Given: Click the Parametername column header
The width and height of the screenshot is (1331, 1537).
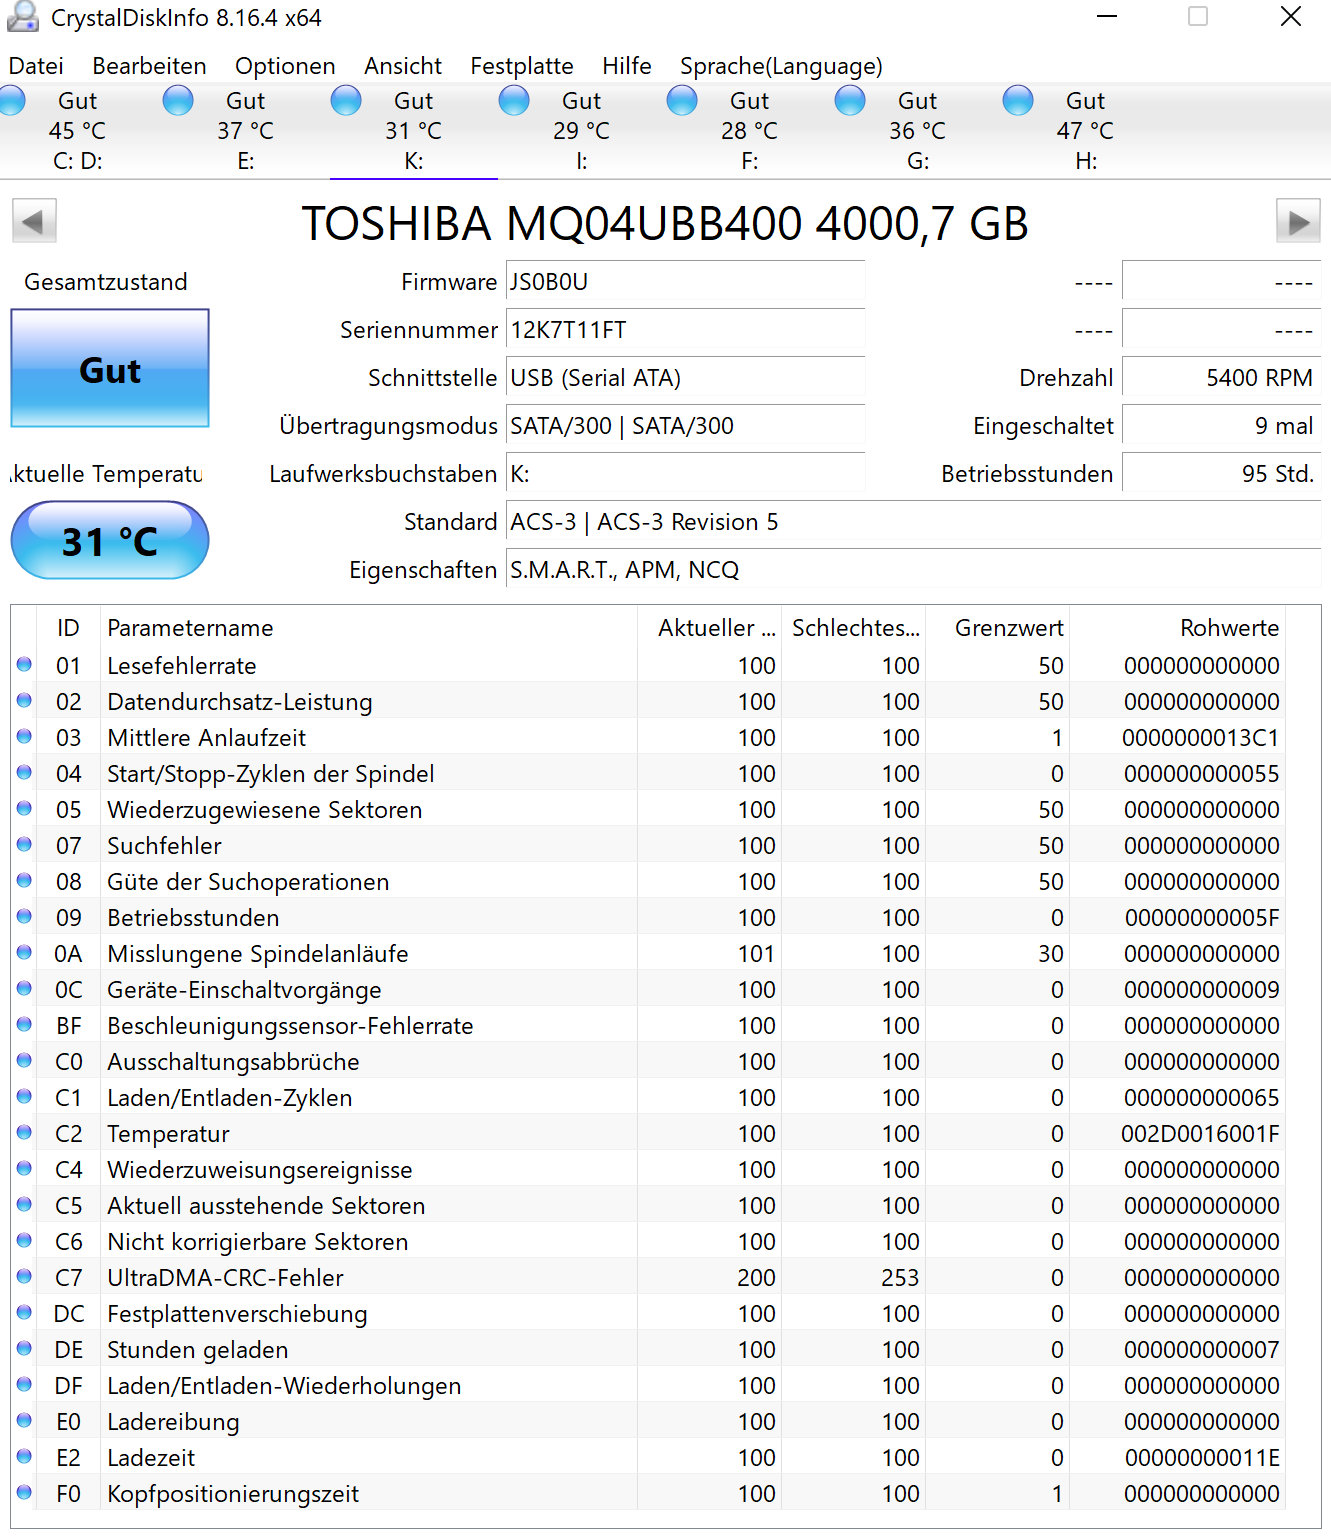Looking at the screenshot, I should click(x=369, y=628).
